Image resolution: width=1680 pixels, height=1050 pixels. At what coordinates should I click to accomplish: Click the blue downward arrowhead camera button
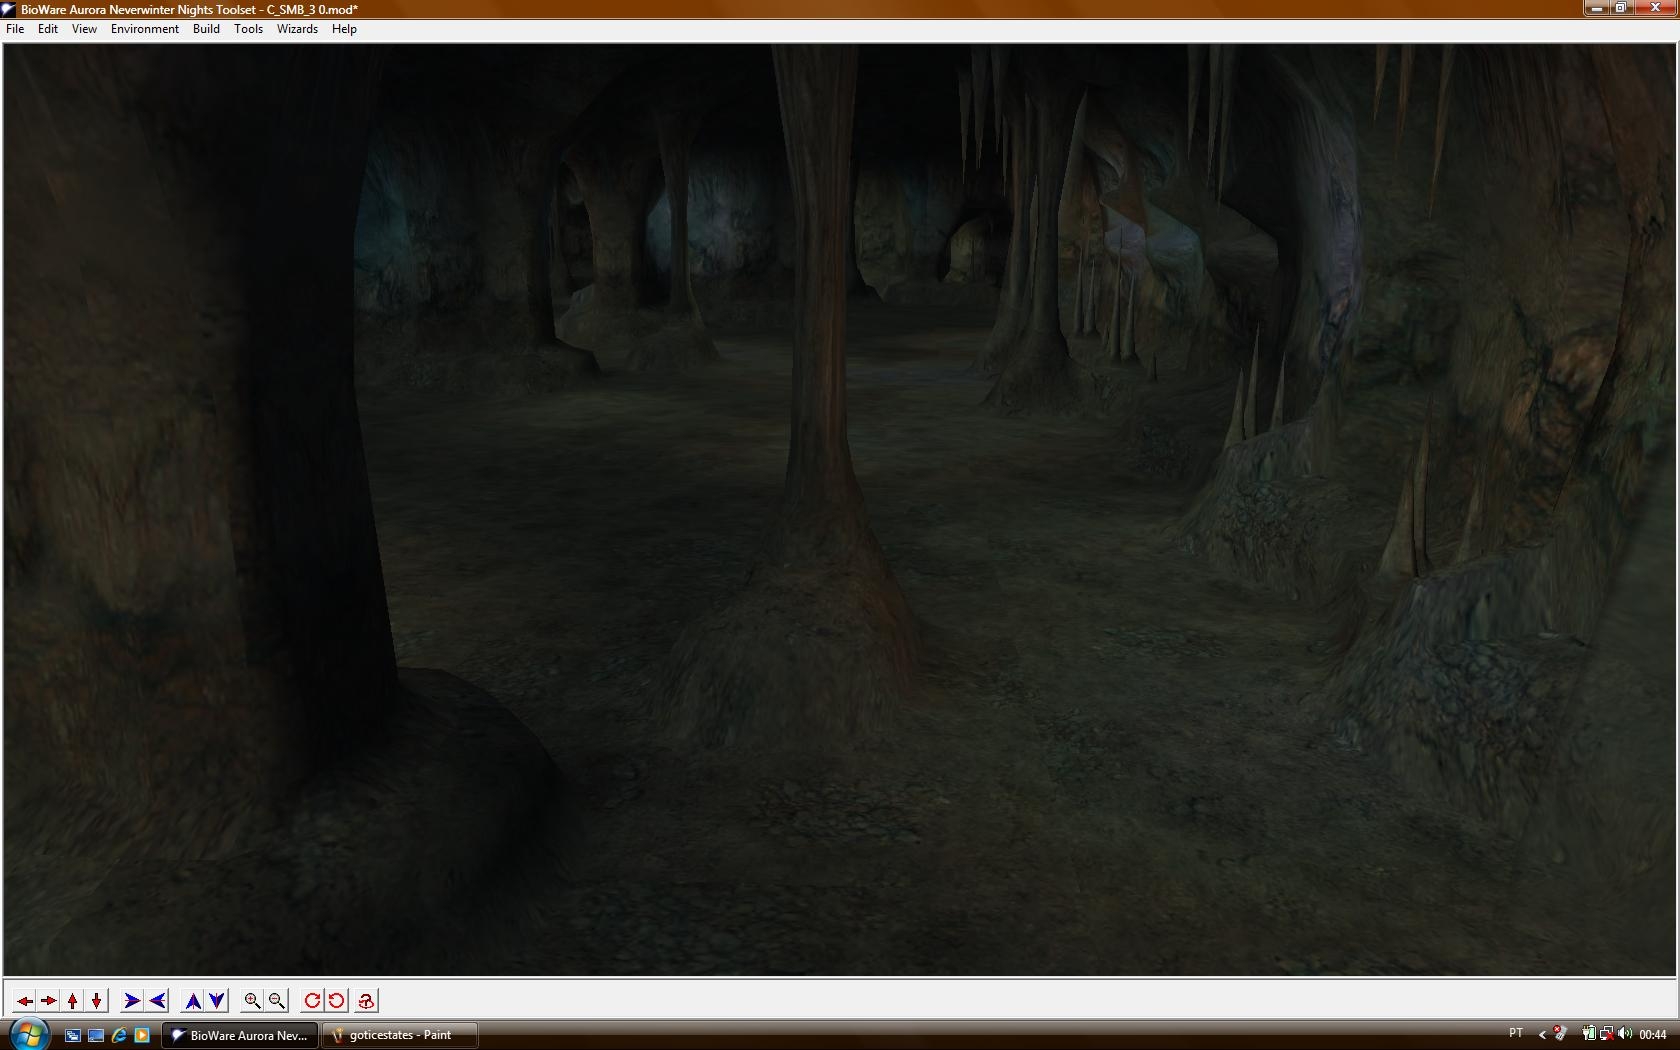point(217,1000)
